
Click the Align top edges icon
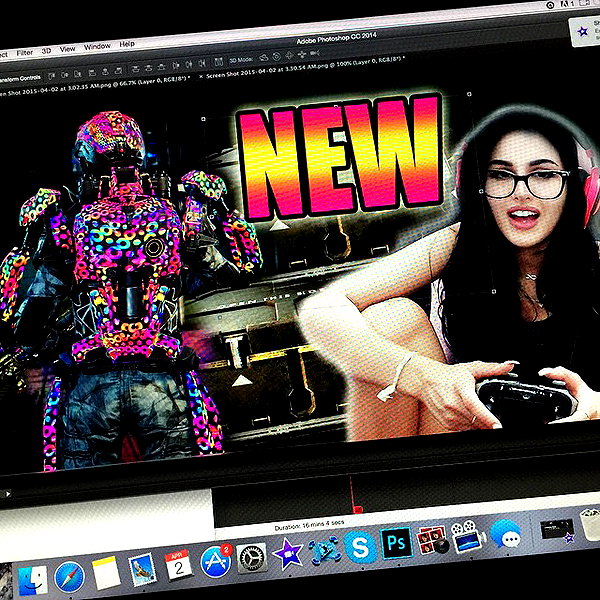tap(52, 76)
